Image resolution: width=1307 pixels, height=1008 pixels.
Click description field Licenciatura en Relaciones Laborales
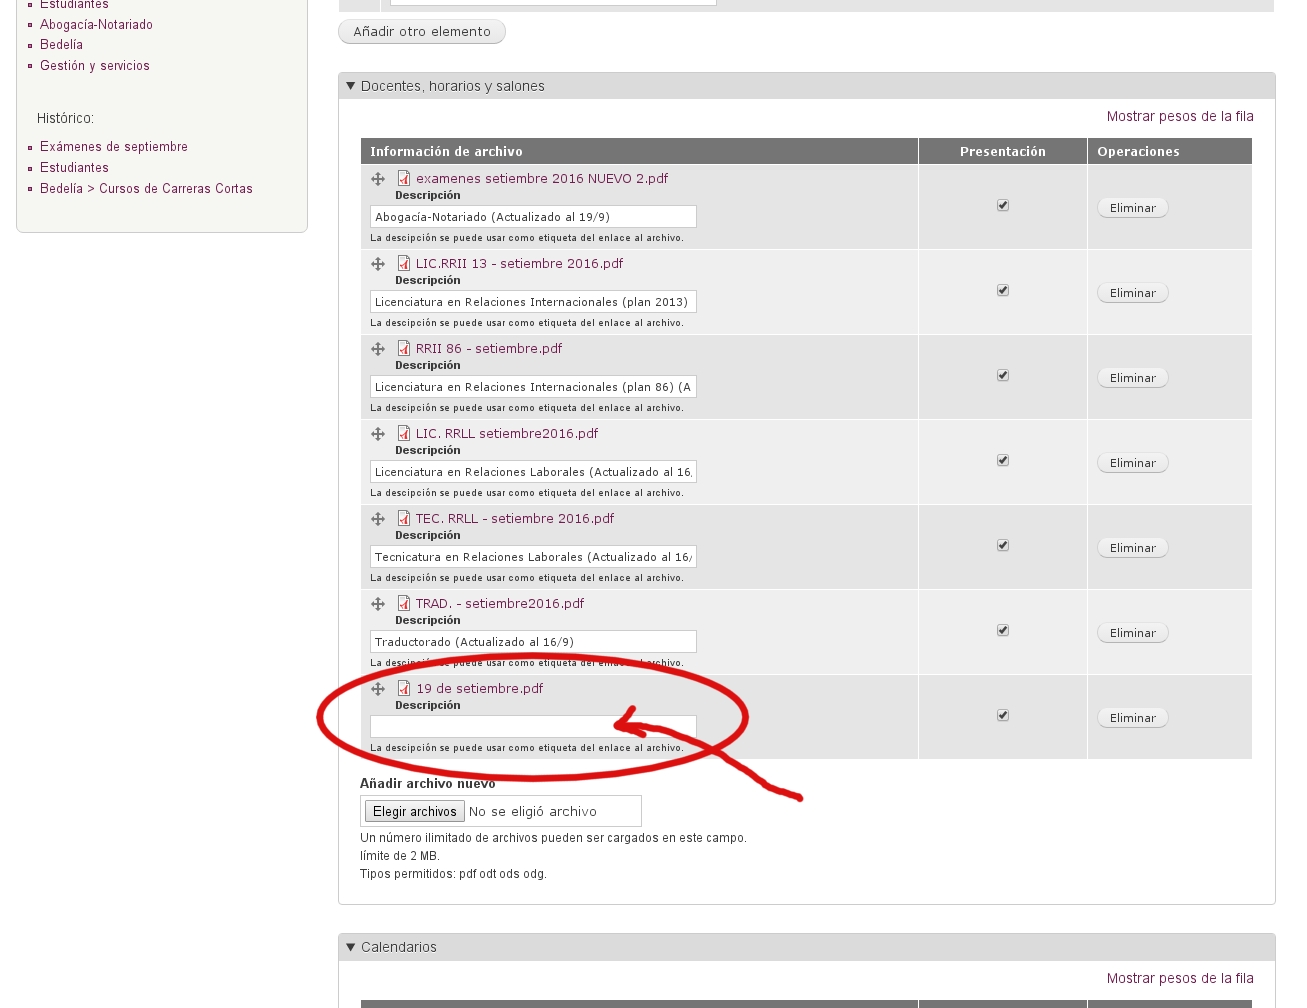[x=533, y=472]
